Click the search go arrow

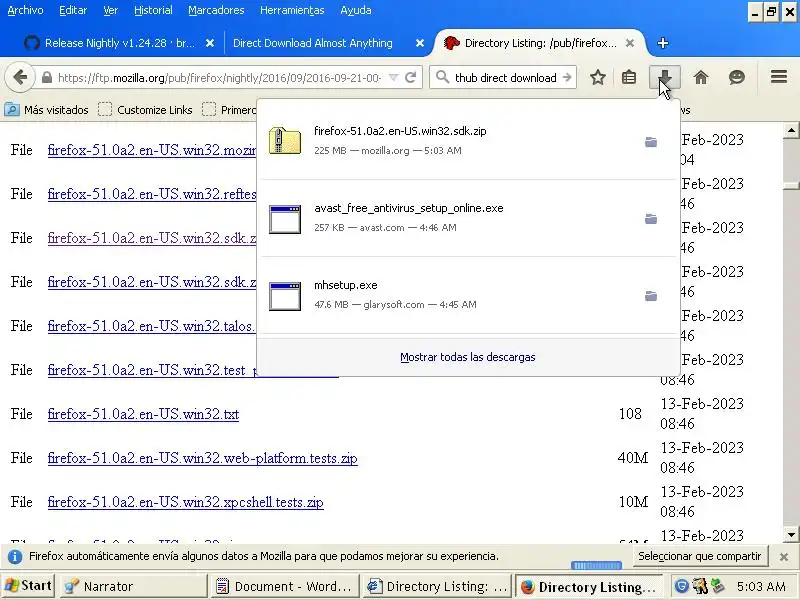[x=567, y=78]
